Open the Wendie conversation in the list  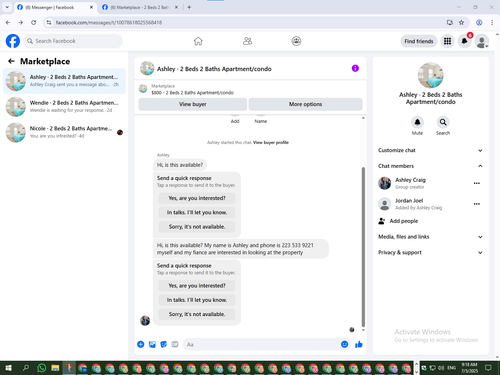coord(64,107)
